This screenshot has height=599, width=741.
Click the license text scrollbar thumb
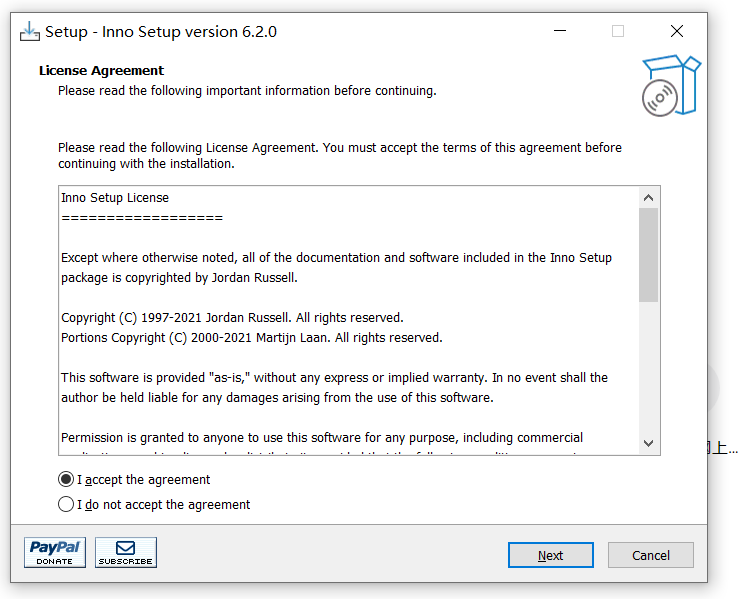pyautogui.click(x=648, y=255)
